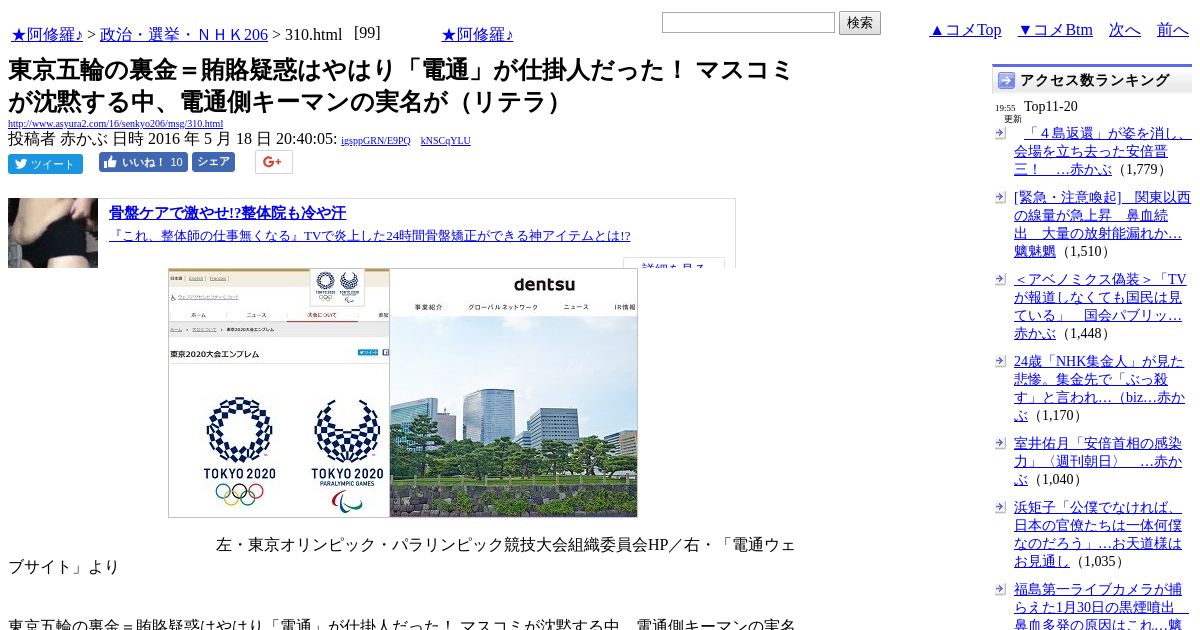1200x630 pixels.
Task: Focus the search text field
Action: 748,22
